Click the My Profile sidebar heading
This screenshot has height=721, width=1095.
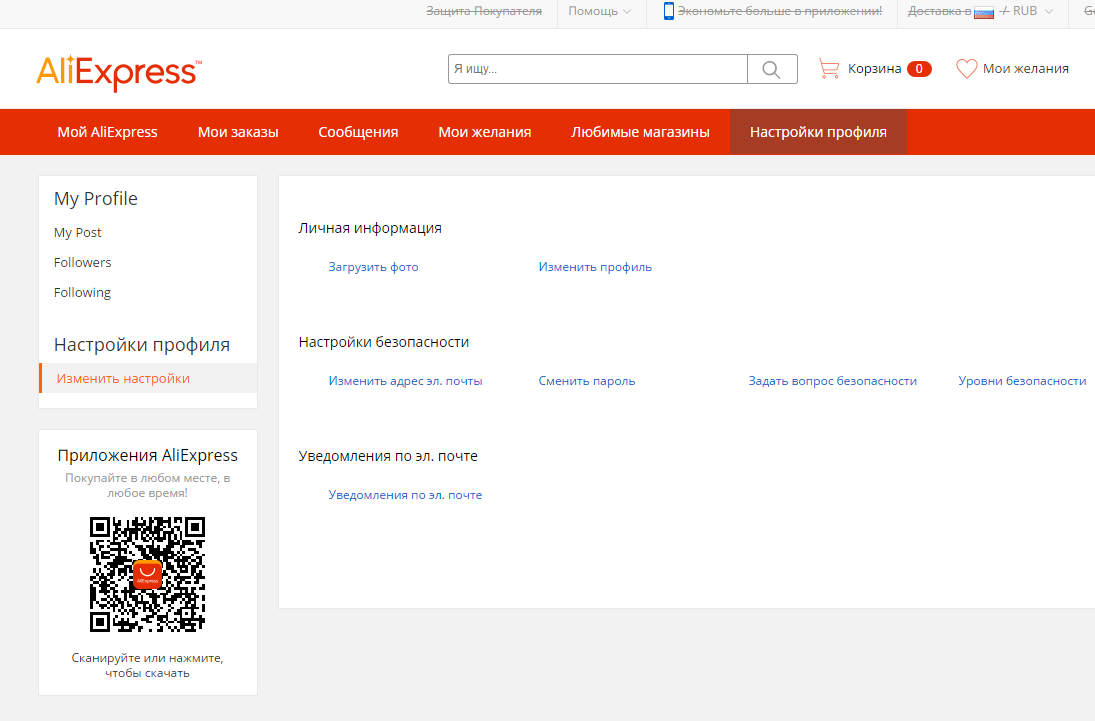point(96,199)
